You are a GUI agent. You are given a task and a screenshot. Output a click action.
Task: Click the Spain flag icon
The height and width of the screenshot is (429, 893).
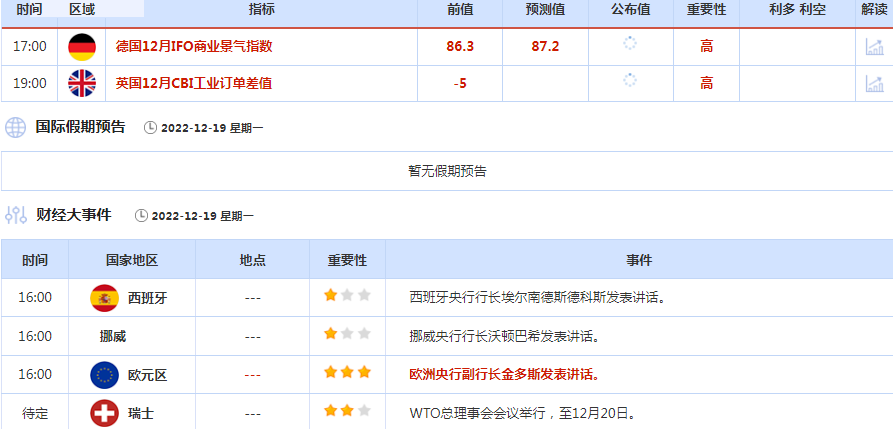(104, 297)
